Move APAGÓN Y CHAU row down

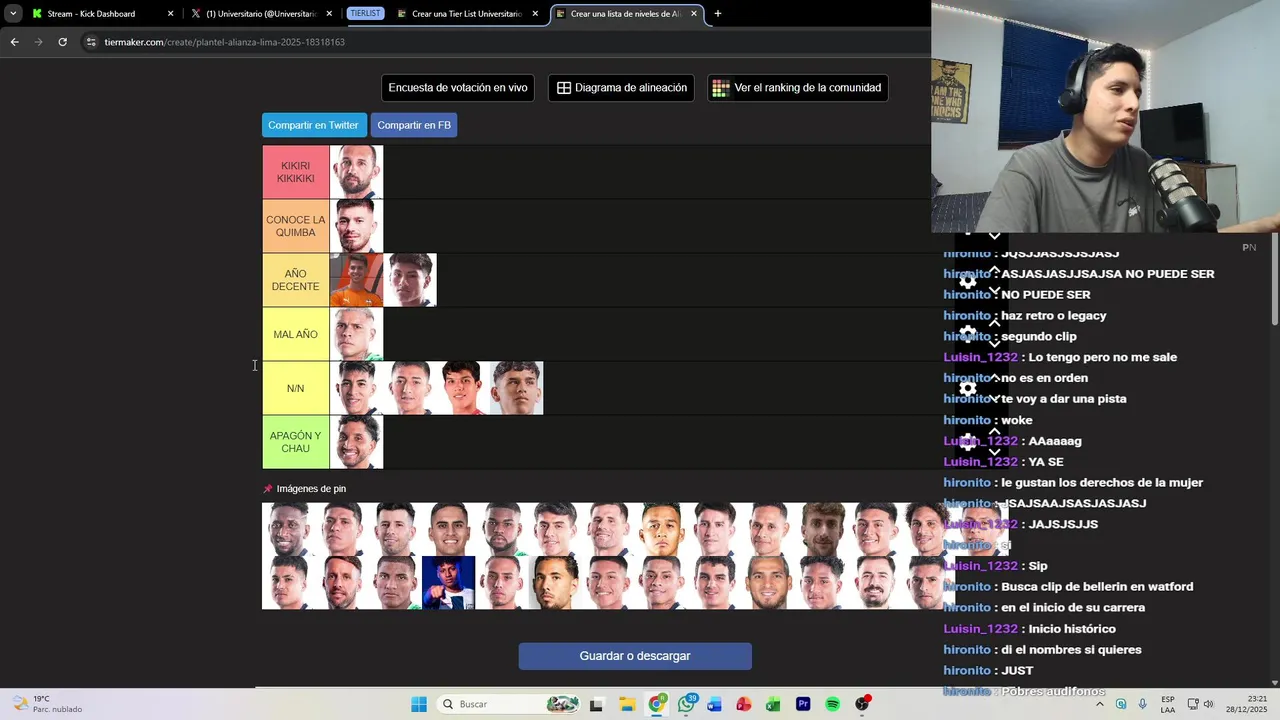[994, 452]
